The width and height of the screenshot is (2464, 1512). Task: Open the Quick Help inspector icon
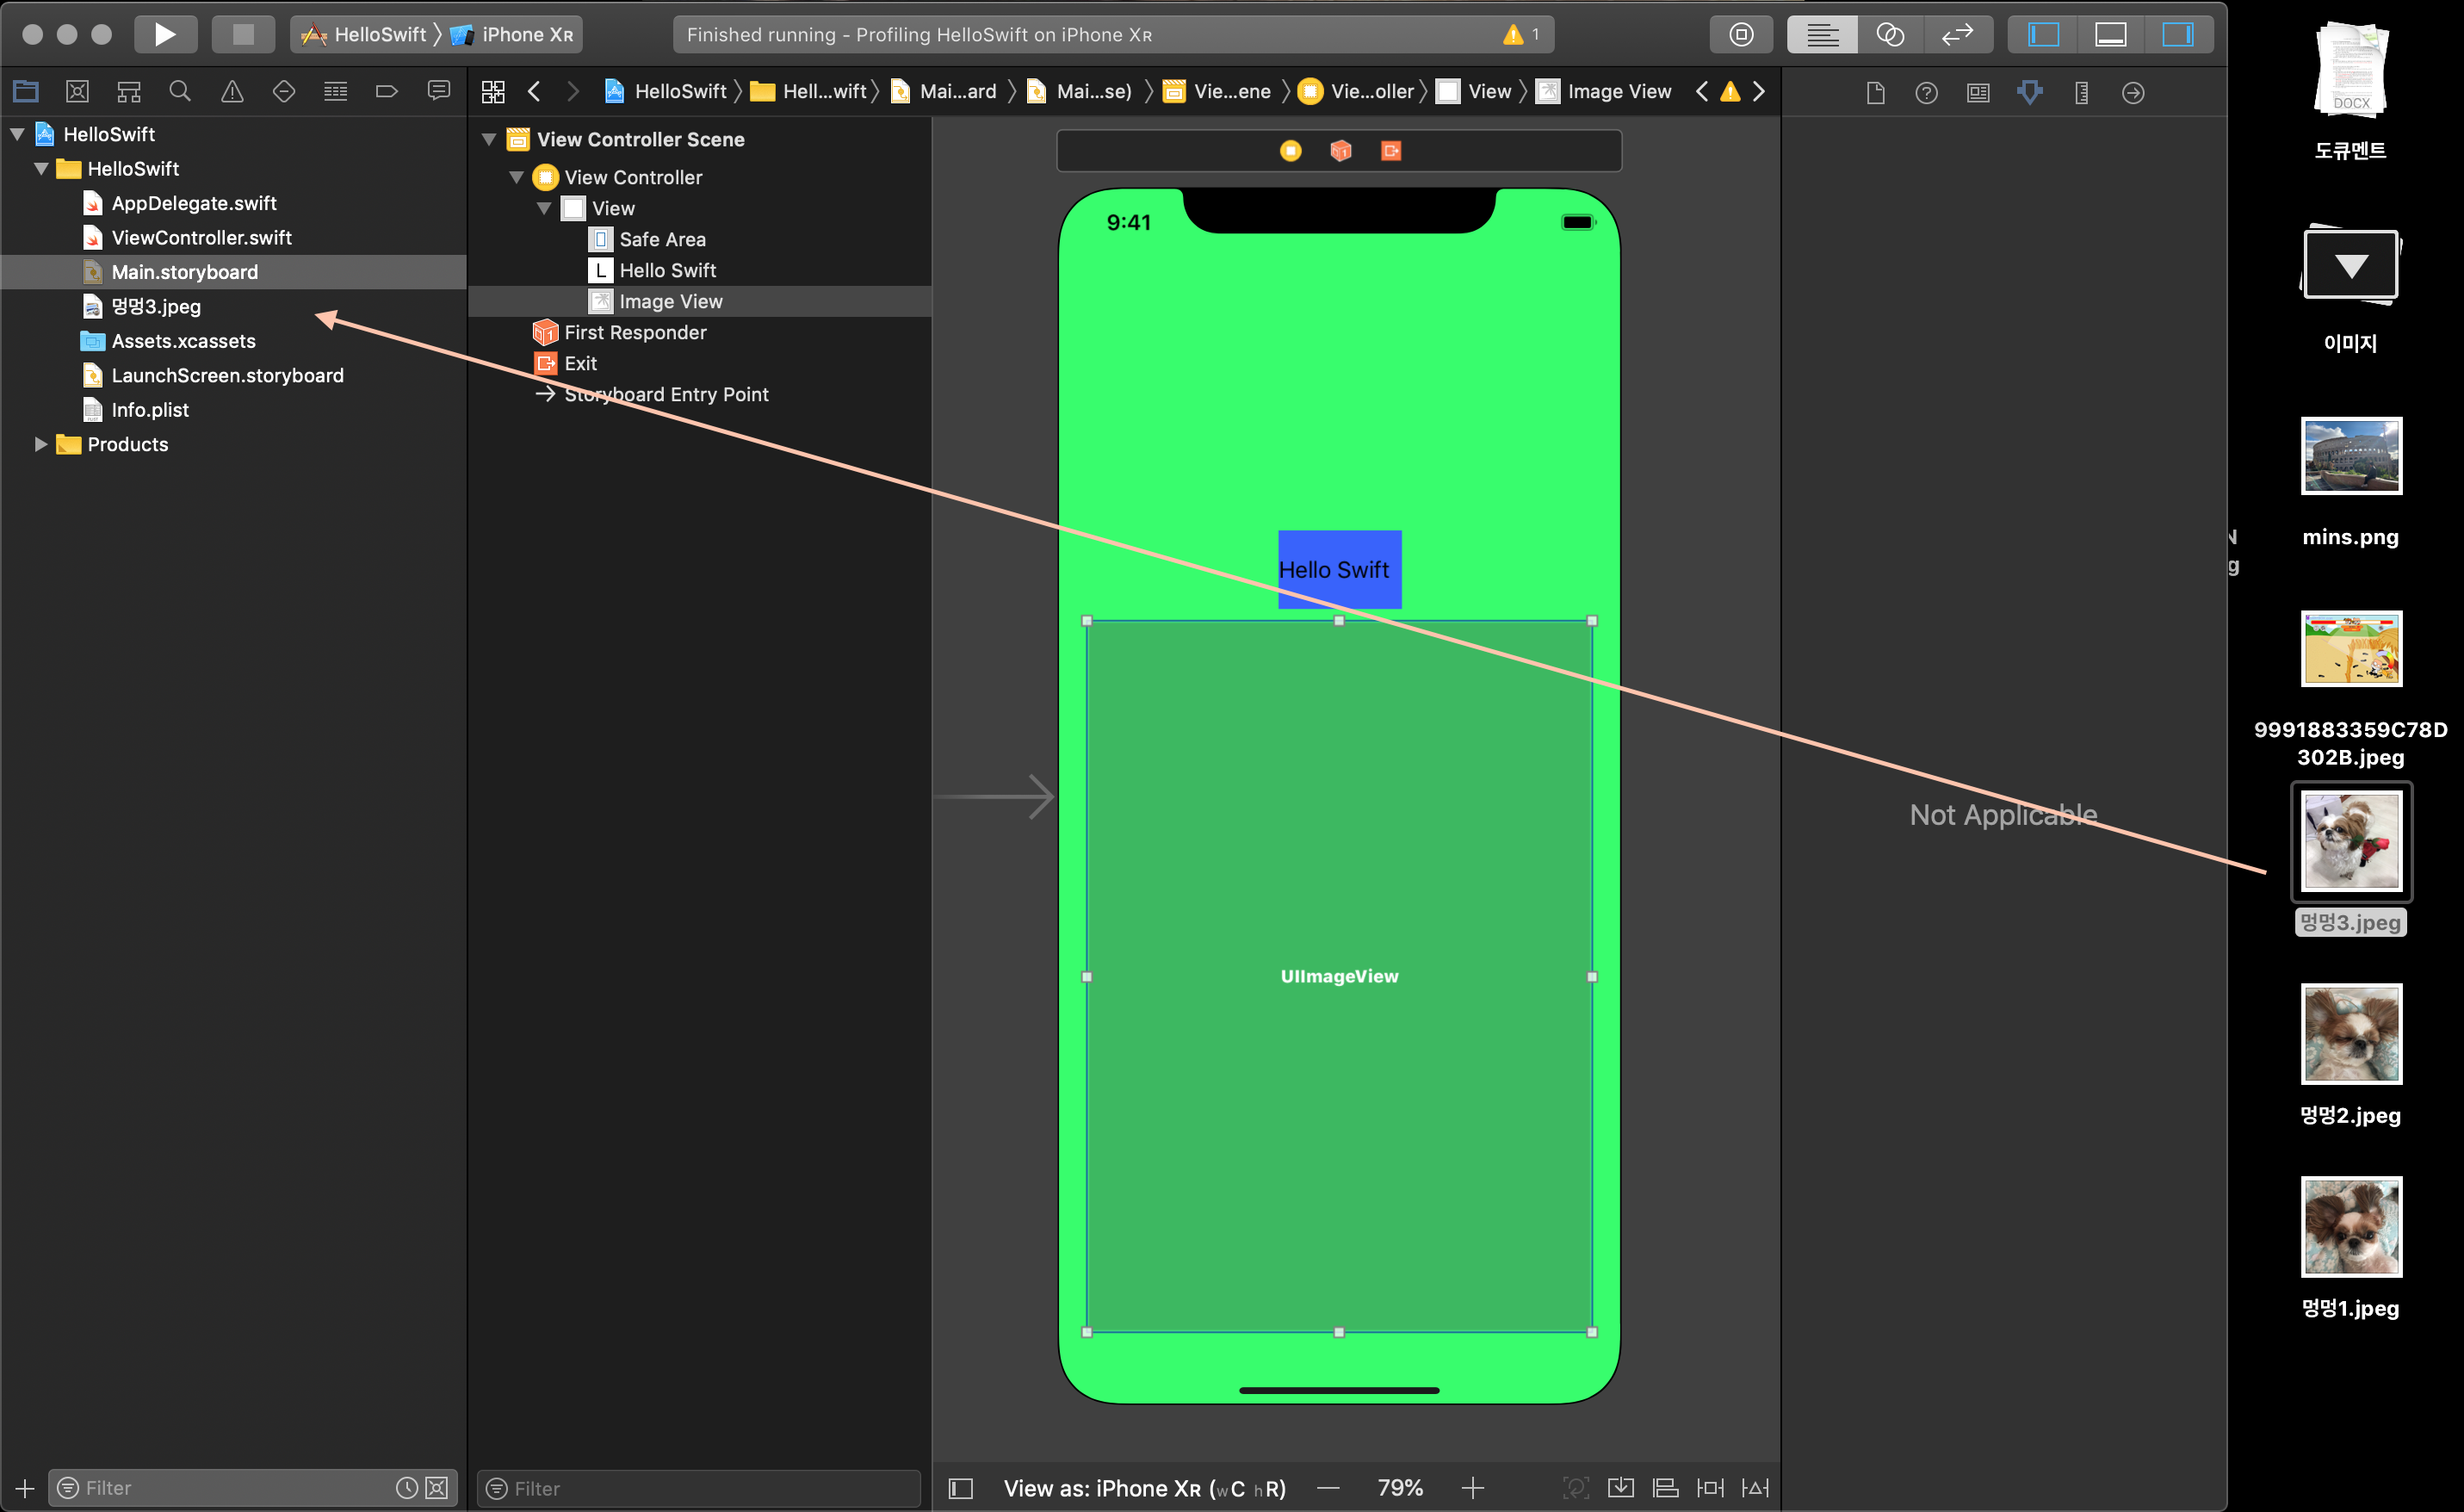pyautogui.click(x=1926, y=93)
